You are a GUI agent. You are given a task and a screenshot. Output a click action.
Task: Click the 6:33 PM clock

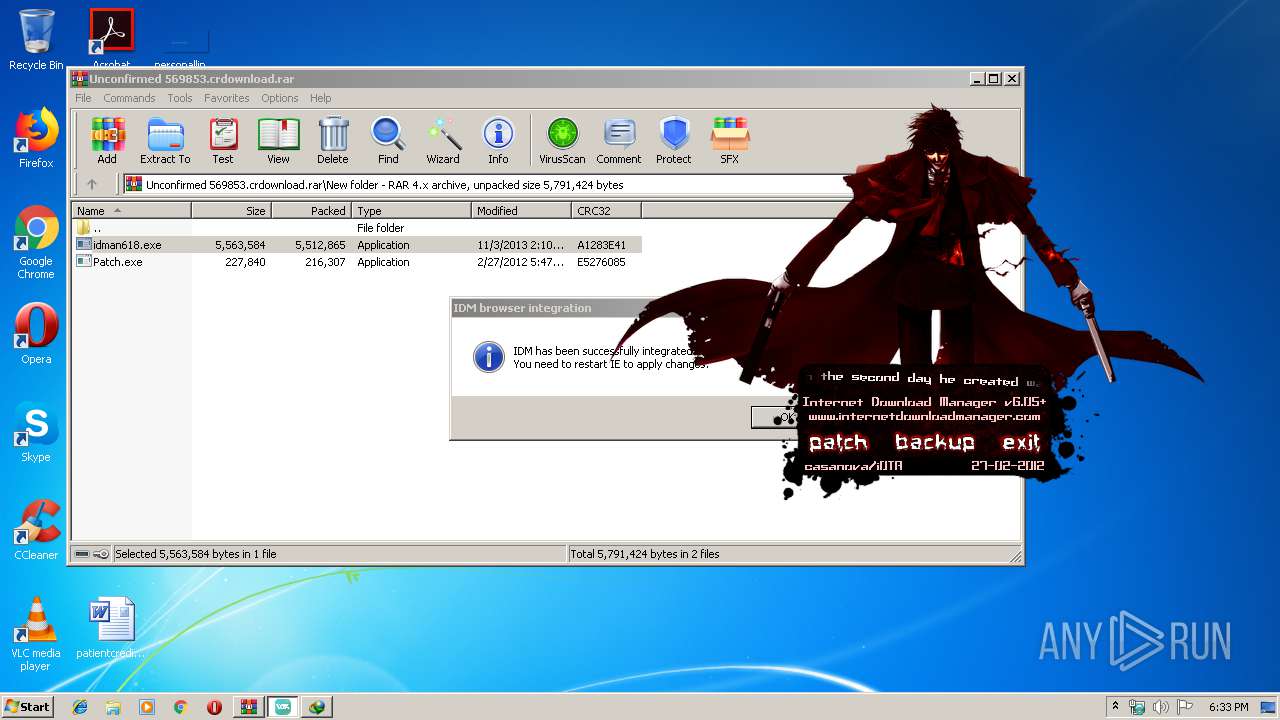pyautogui.click(x=1229, y=707)
